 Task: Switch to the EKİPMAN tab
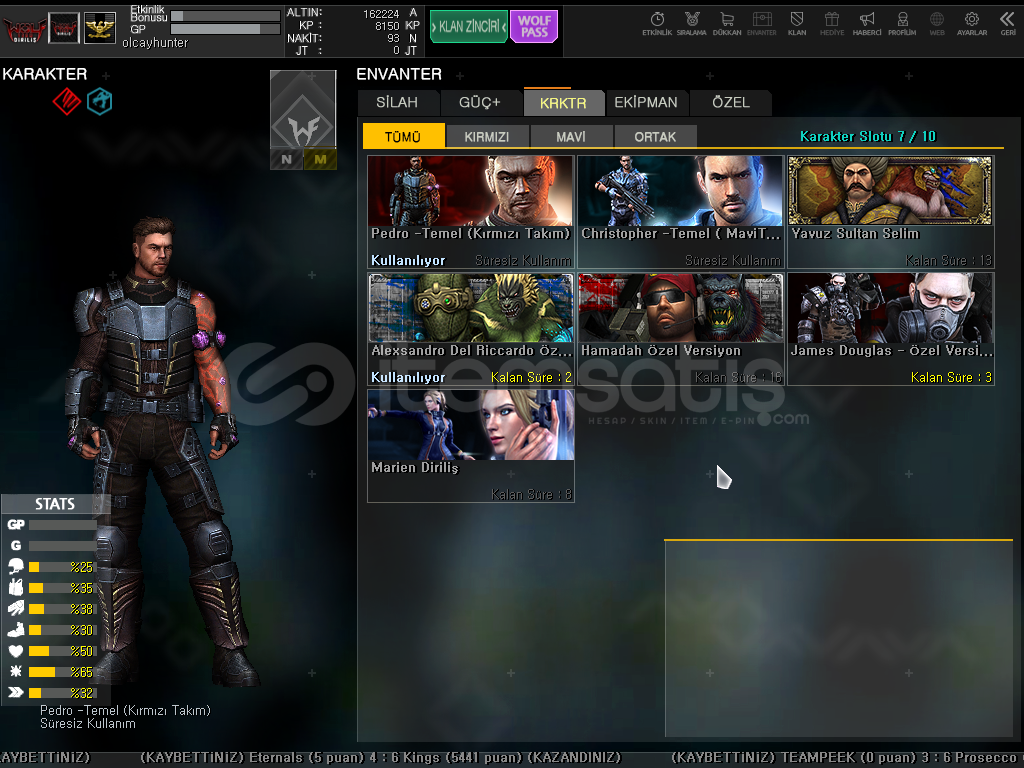pos(646,103)
